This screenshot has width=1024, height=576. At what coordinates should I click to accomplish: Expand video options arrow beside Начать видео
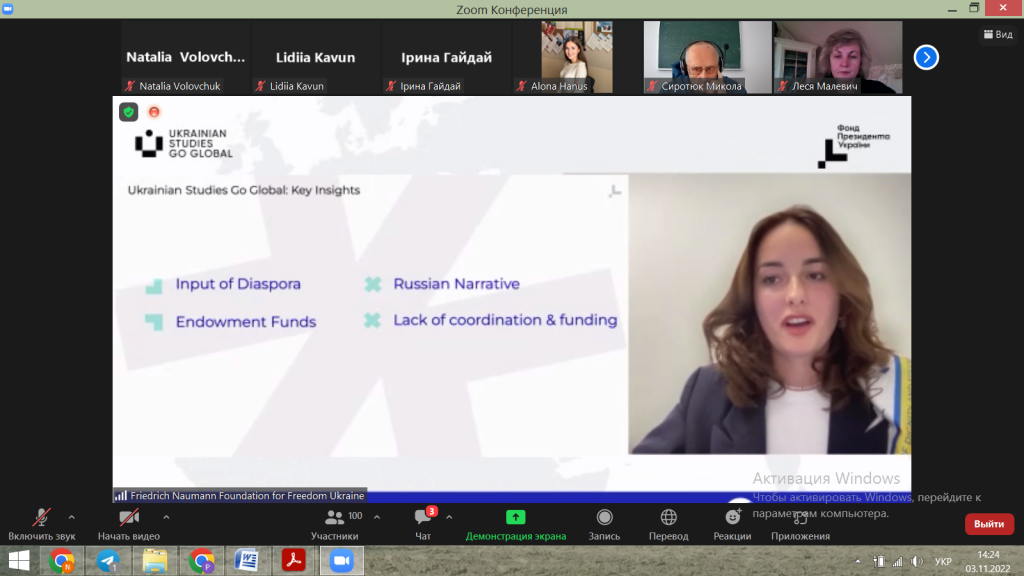[167, 517]
